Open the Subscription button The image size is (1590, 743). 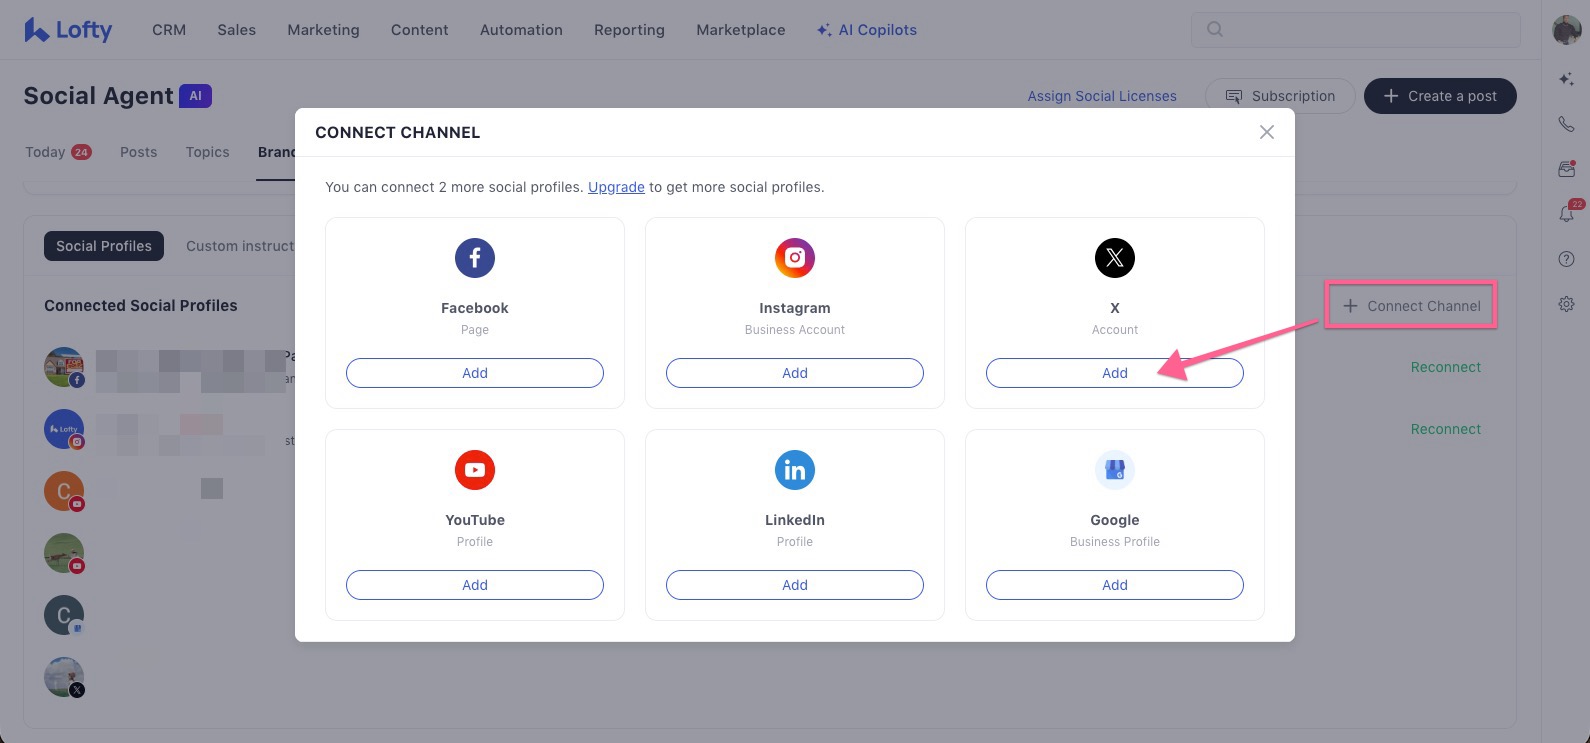(x=1280, y=96)
